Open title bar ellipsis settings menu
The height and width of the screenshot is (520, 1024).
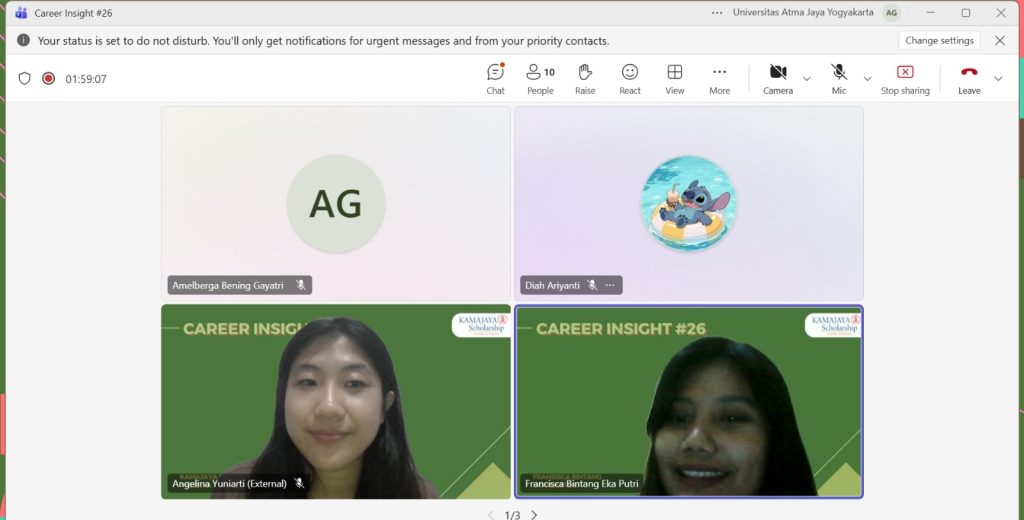(x=716, y=13)
